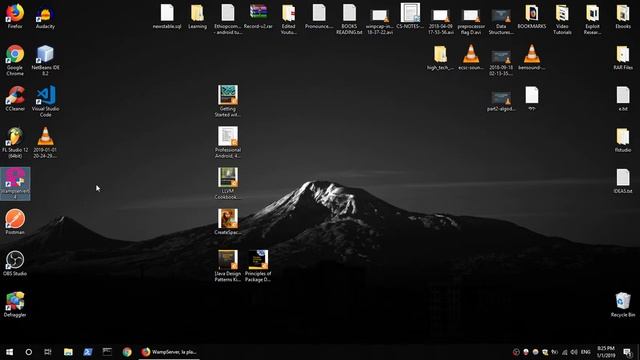Select the Audacity desktop shortcut
Image resolution: width=640 pixels, height=360 pixels.
coord(45,16)
